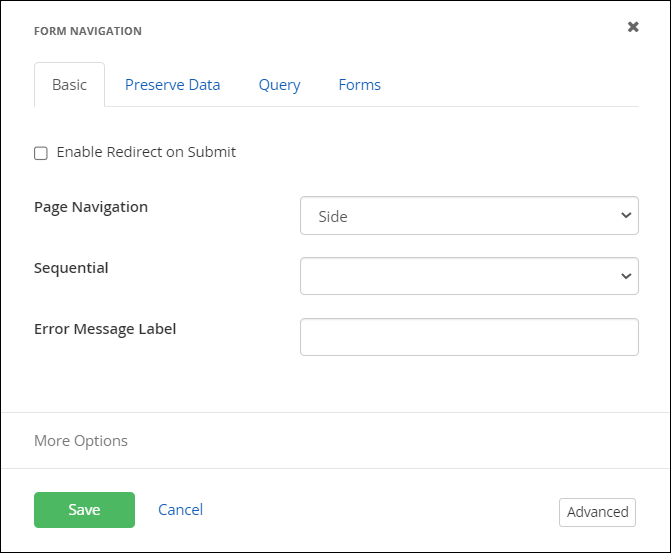Switch to the Basic tab
This screenshot has height=553, width=671.
click(x=69, y=85)
